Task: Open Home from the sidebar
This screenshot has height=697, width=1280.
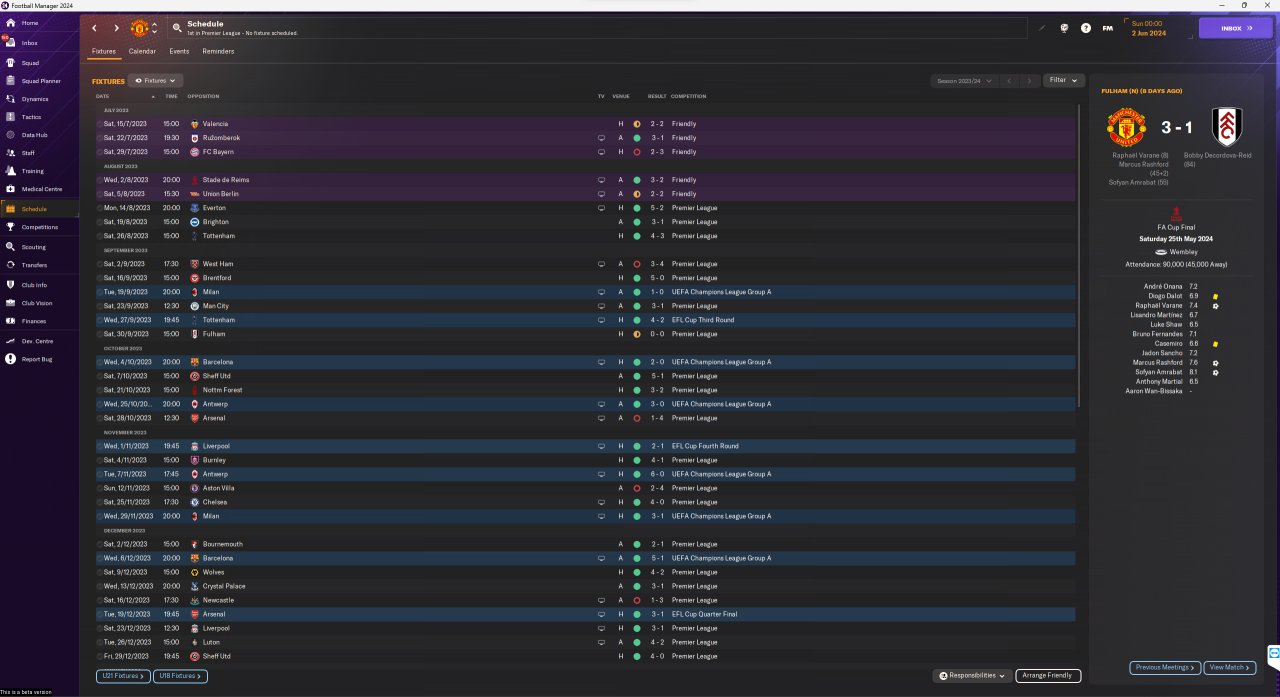Action: coord(30,23)
